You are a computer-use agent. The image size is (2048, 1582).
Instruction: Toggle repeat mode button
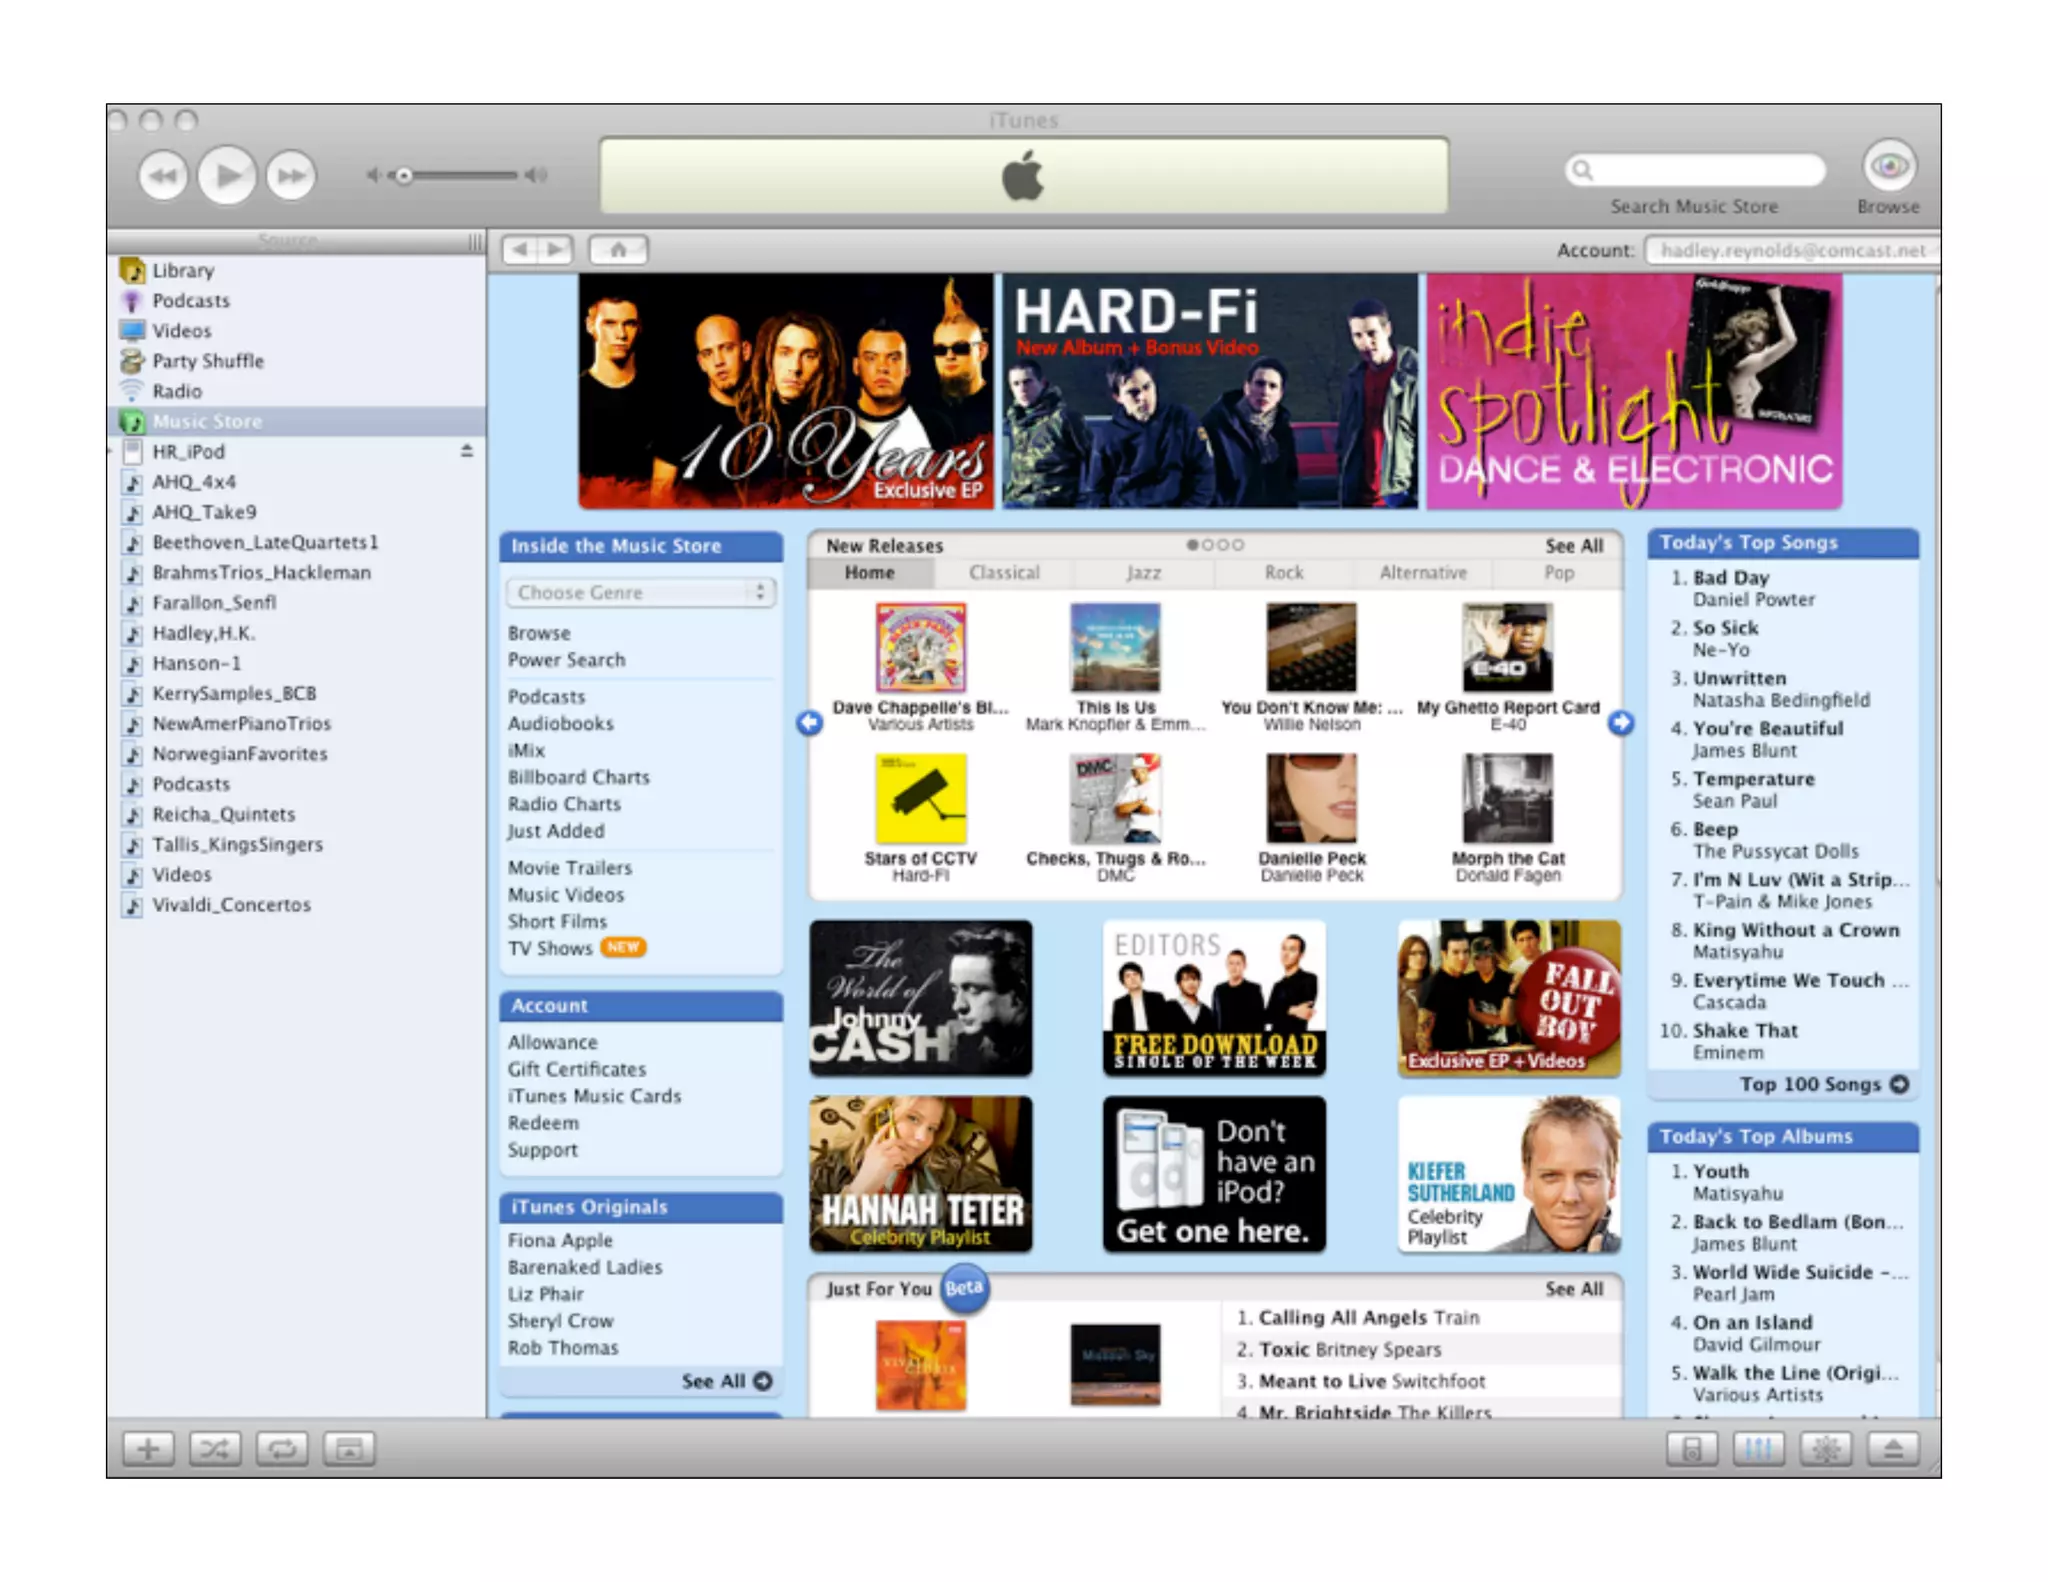coord(282,1448)
